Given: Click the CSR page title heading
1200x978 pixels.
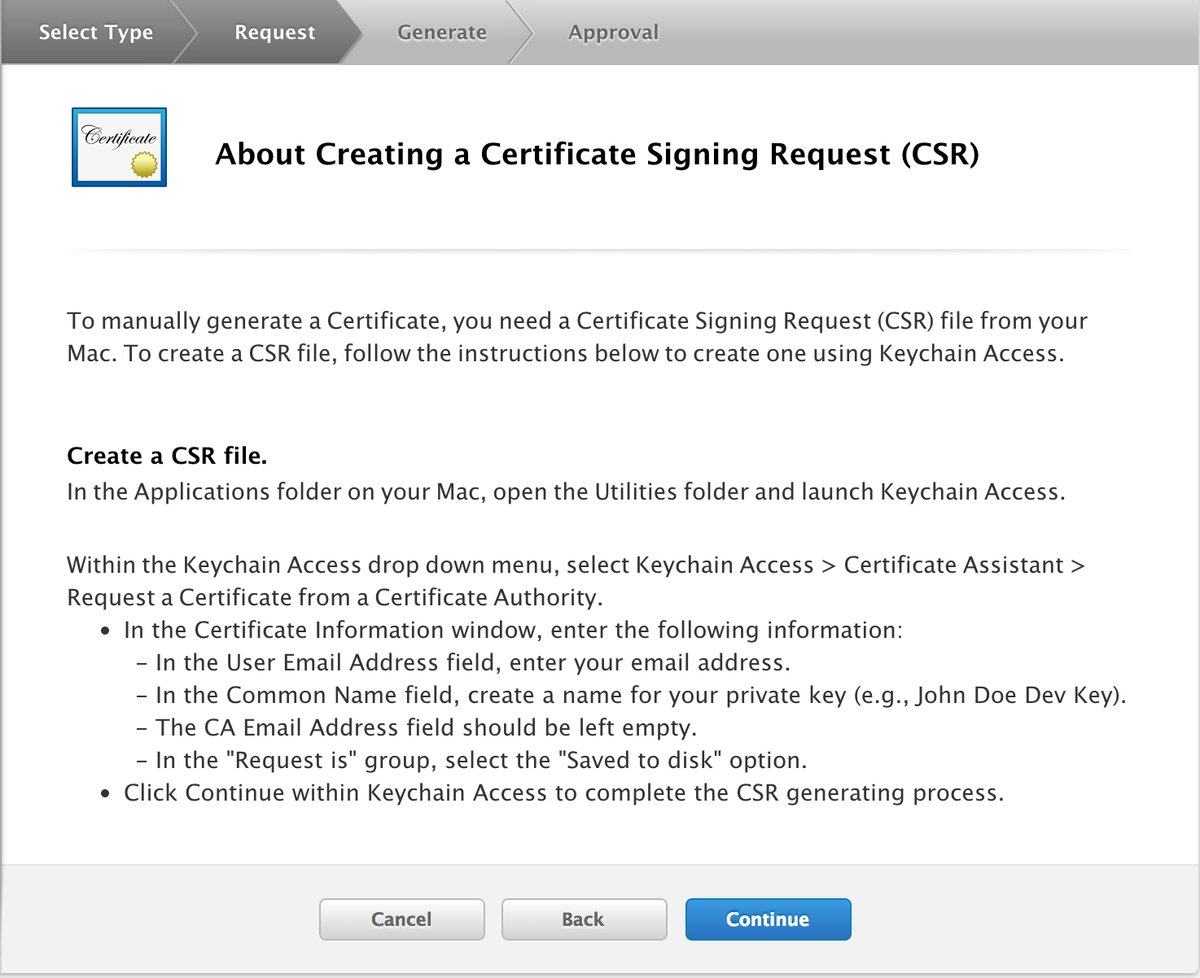Looking at the screenshot, I should point(597,155).
